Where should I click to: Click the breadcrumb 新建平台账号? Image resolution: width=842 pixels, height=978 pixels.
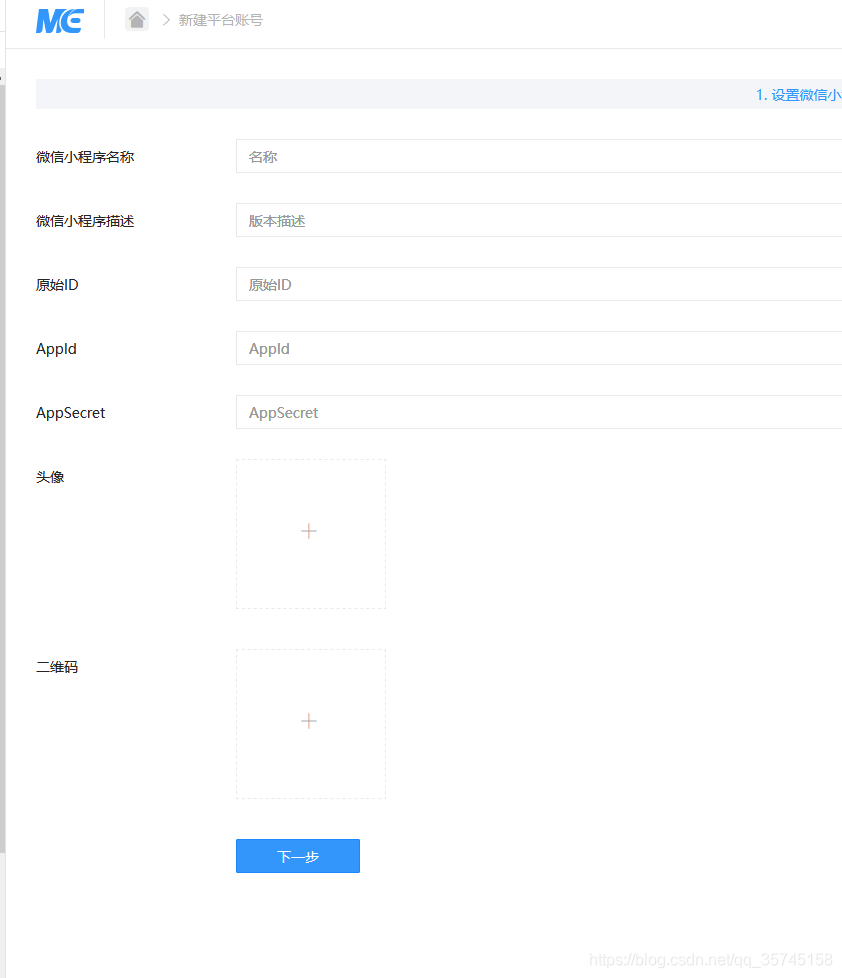tap(221, 20)
